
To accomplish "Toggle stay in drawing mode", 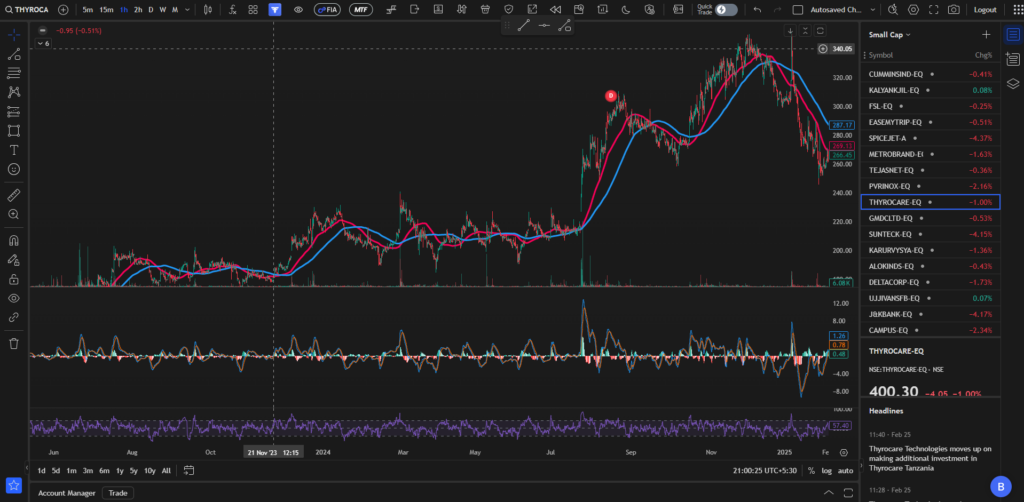I will click(14, 260).
